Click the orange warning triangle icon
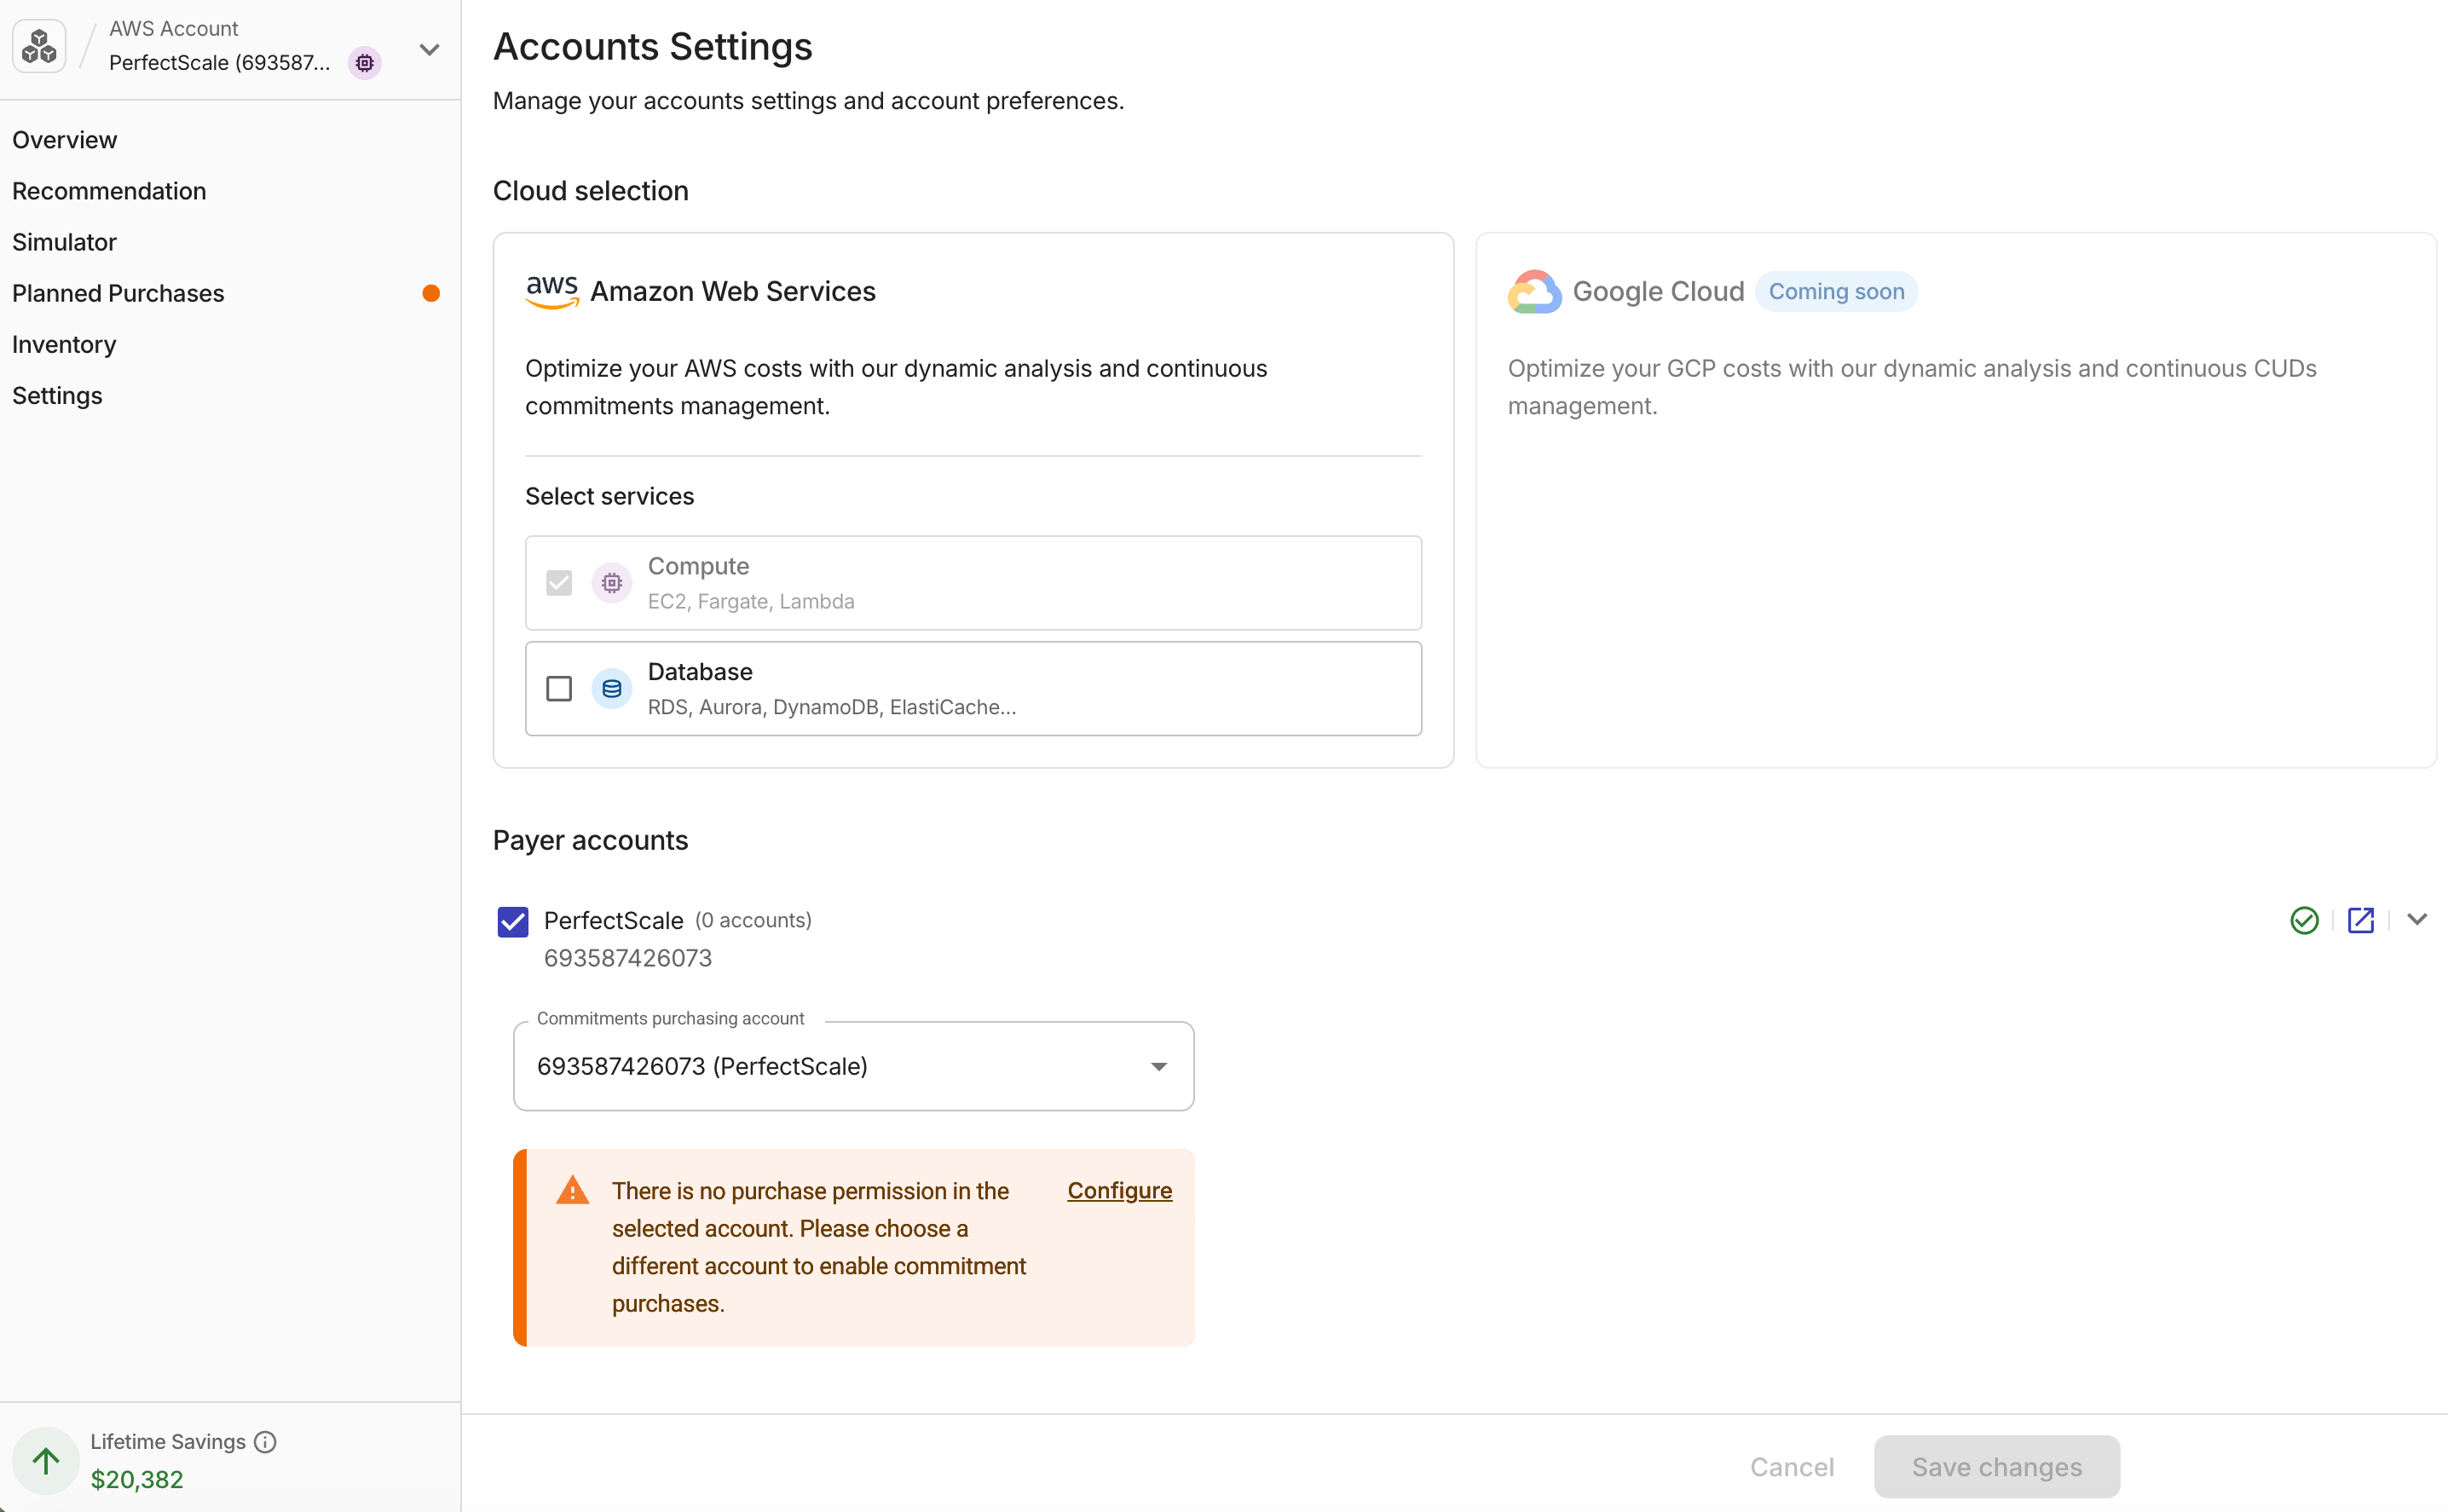 573,1190
